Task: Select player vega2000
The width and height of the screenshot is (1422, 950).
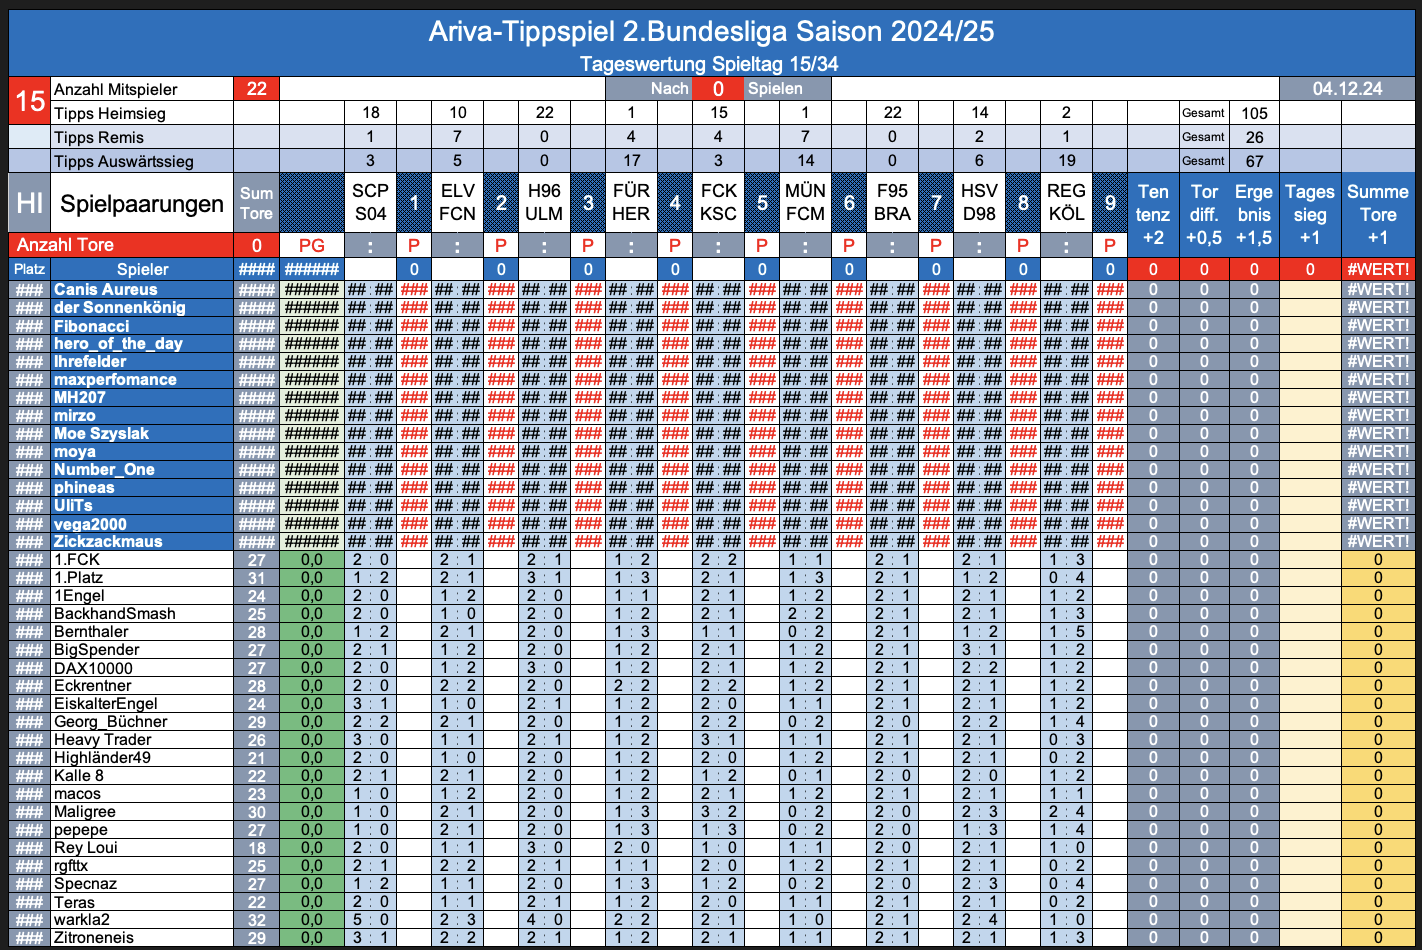Action: pyautogui.click(x=90, y=523)
